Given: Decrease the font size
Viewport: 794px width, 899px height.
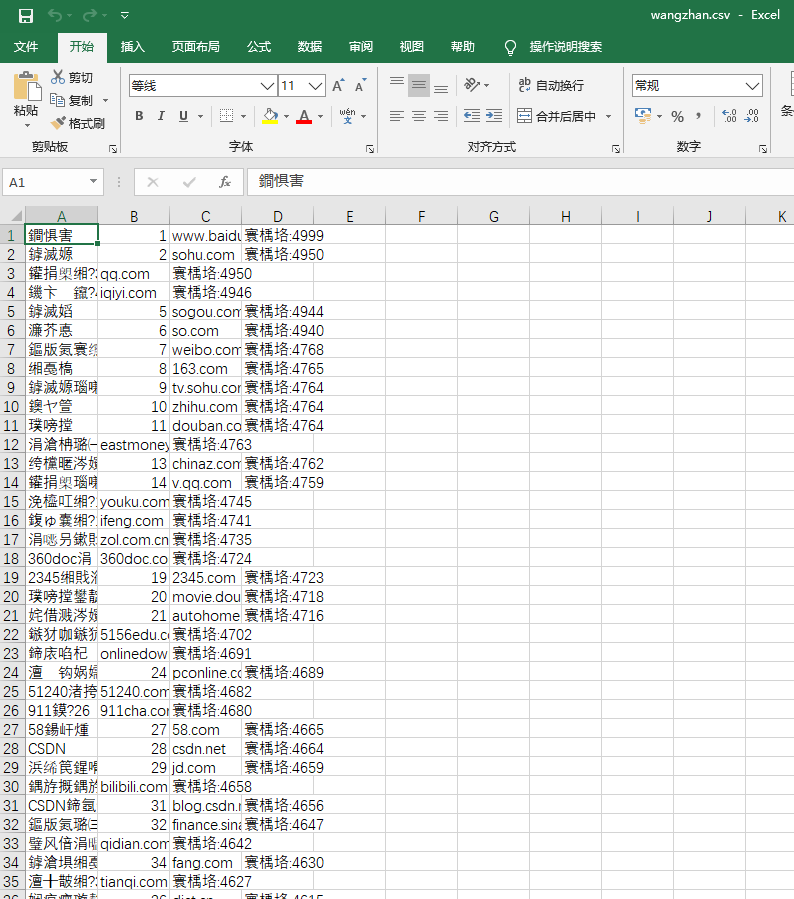Looking at the screenshot, I should [x=361, y=85].
